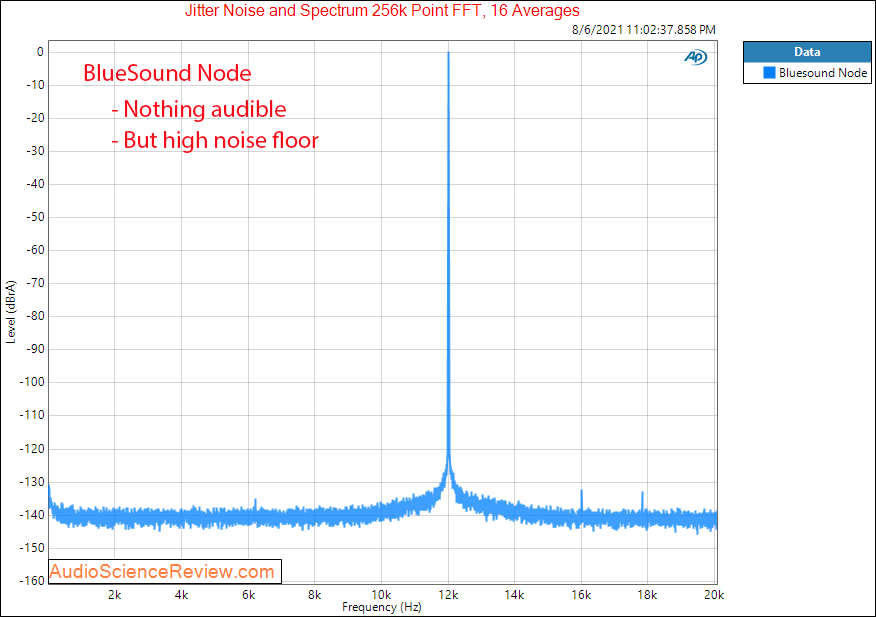Click the '-150' level axis tick
Screen dimensions: 876x617
point(32,548)
